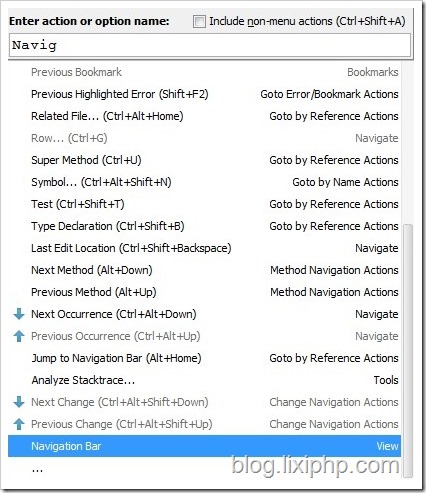Select Next Change (Ctrl+Alt+Shift+Down) text

pyautogui.click(x=120, y=402)
